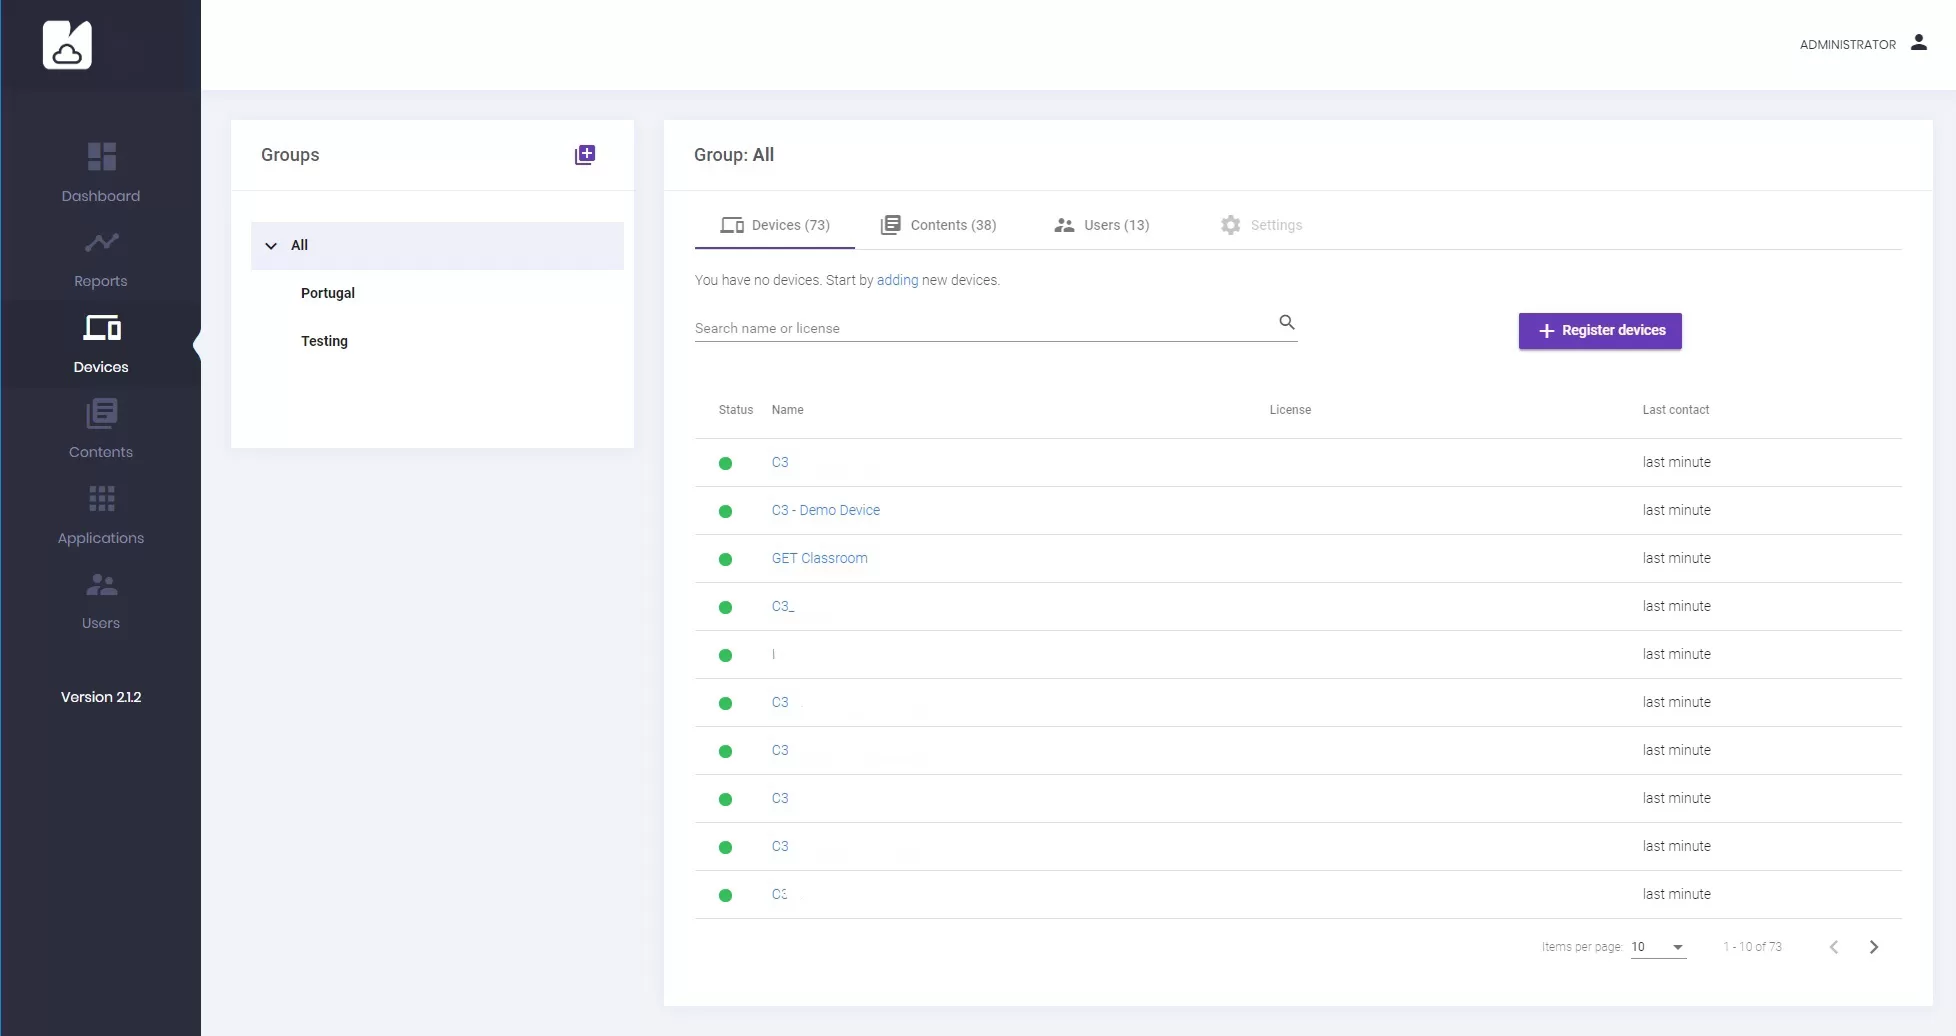Click the Register devices button
Screen dimensions: 1956x1036
pos(1600,331)
